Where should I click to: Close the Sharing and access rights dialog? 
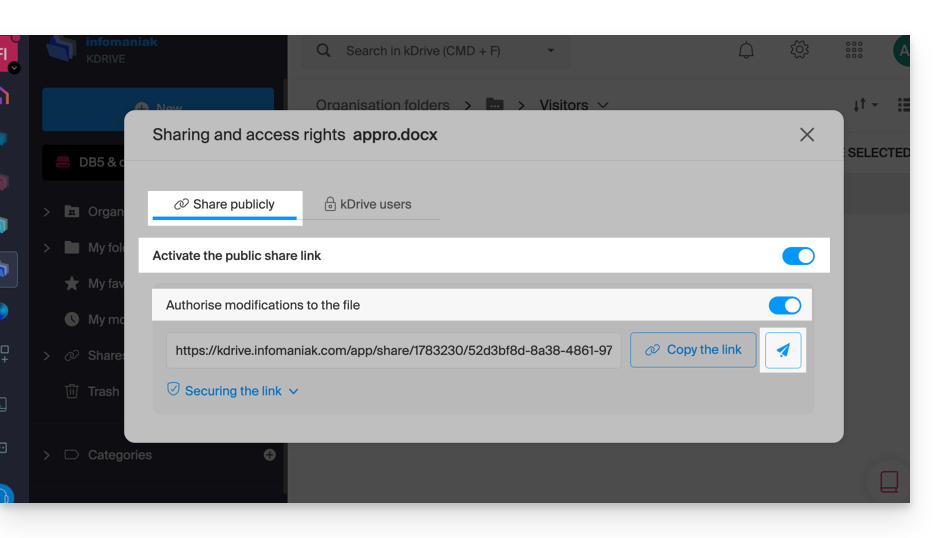(807, 134)
